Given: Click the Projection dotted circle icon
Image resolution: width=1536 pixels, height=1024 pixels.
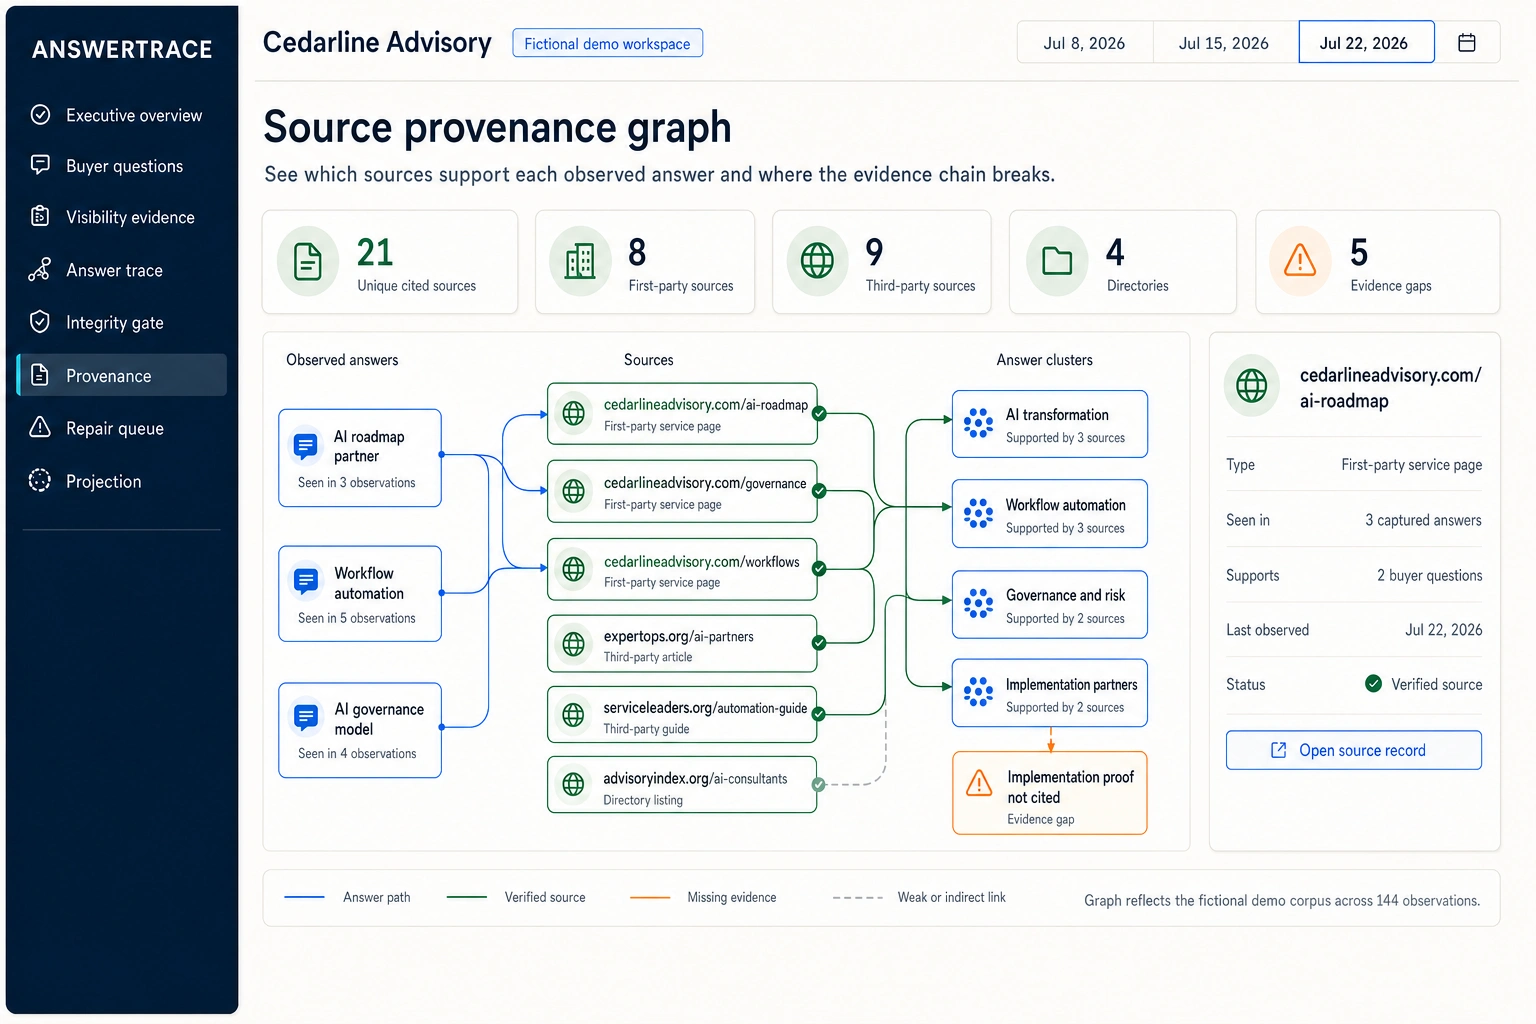Looking at the screenshot, I should pos(40,480).
